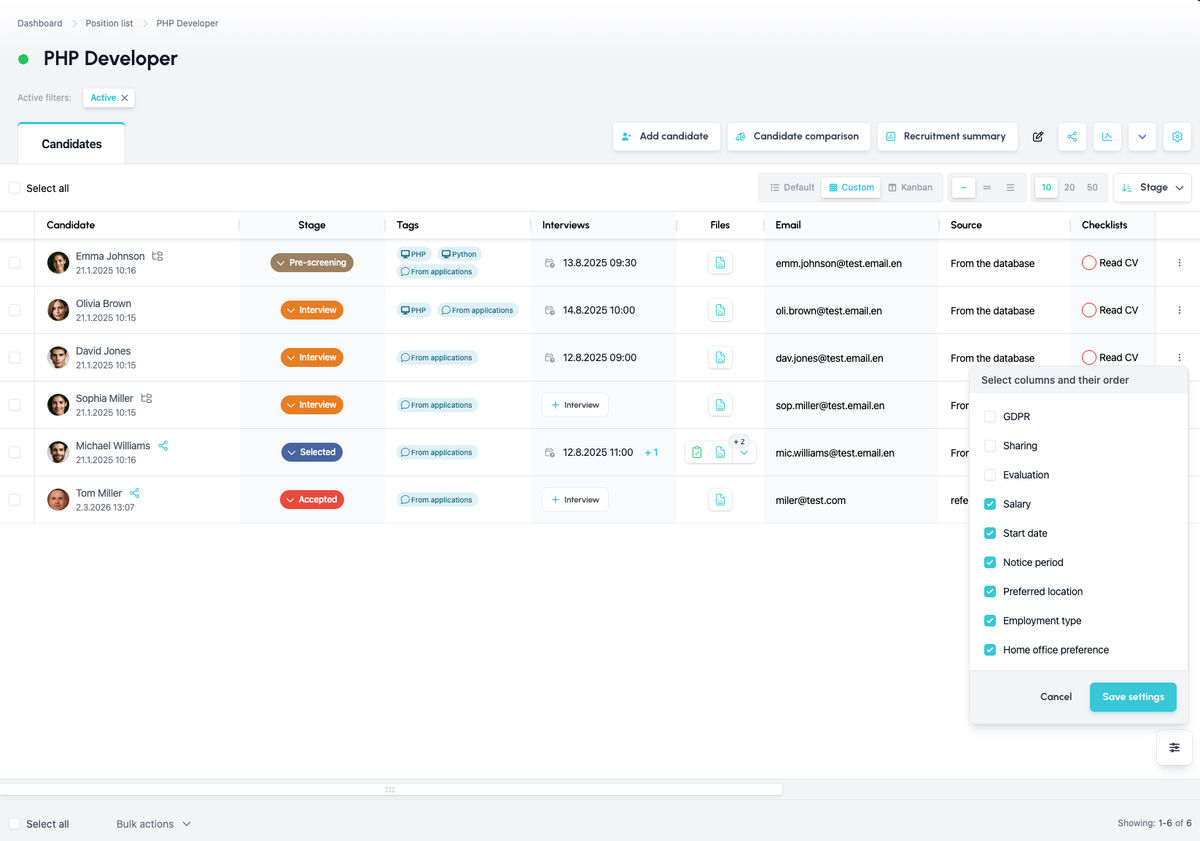1200x841 pixels.
Task: Switch to the Candidates tab
Action: tap(72, 144)
